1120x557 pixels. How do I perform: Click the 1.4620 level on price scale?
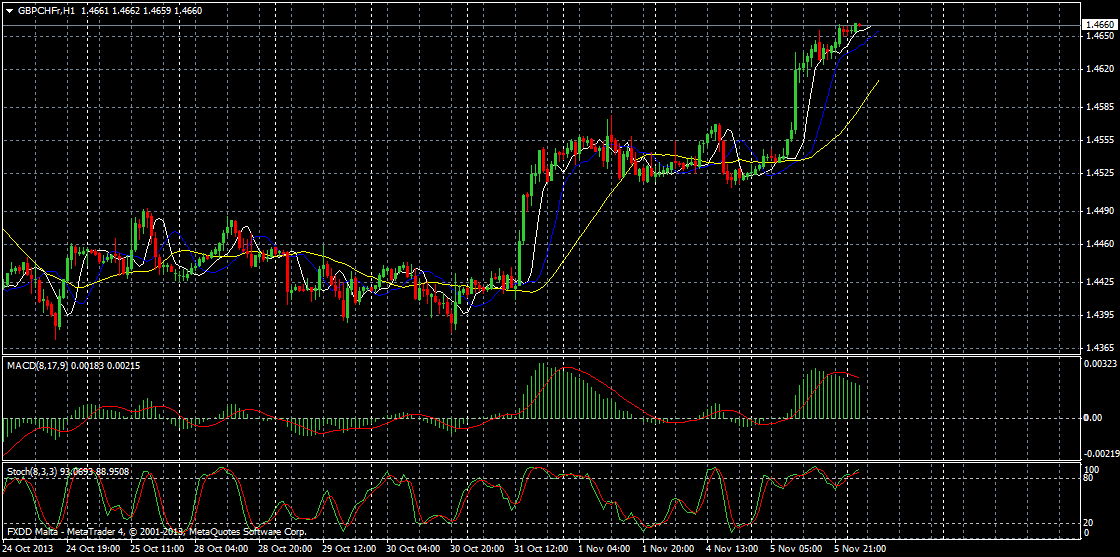tap(1099, 69)
